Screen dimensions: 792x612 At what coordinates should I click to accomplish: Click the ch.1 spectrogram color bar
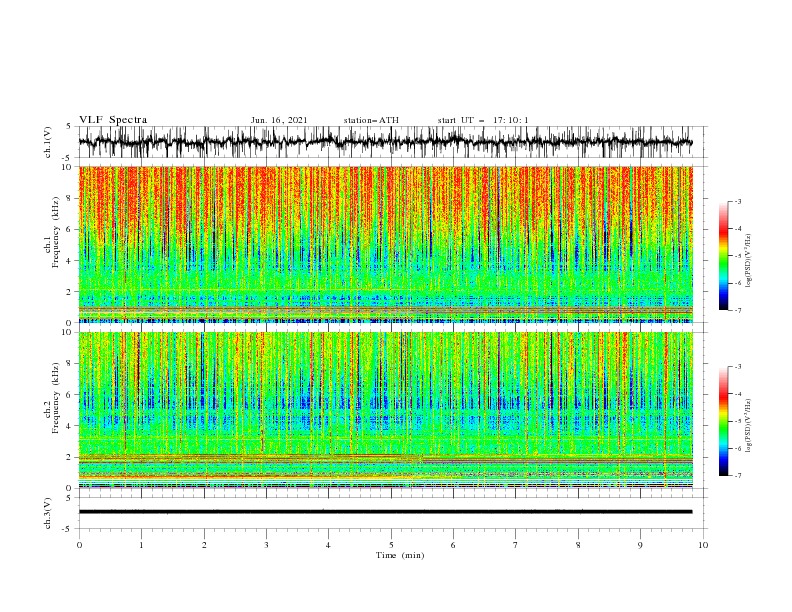pos(723,256)
